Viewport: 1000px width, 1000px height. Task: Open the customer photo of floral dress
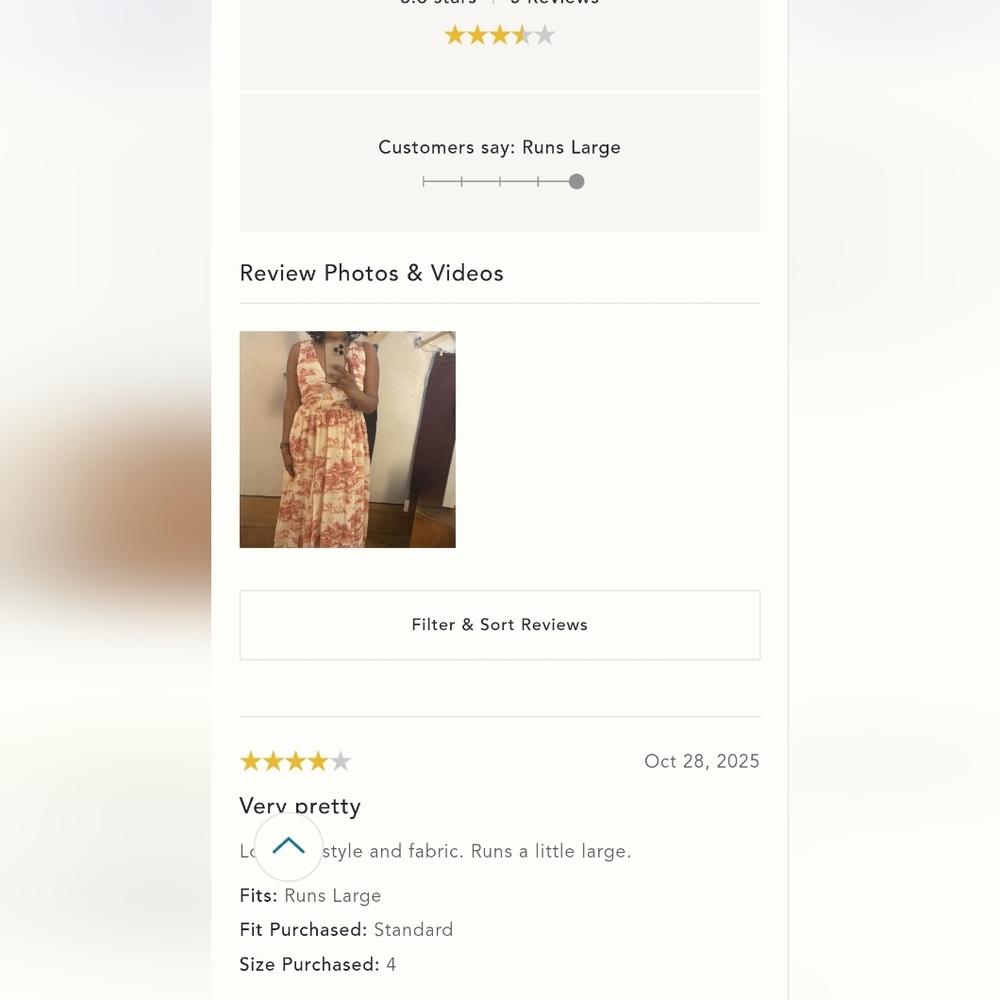point(348,439)
